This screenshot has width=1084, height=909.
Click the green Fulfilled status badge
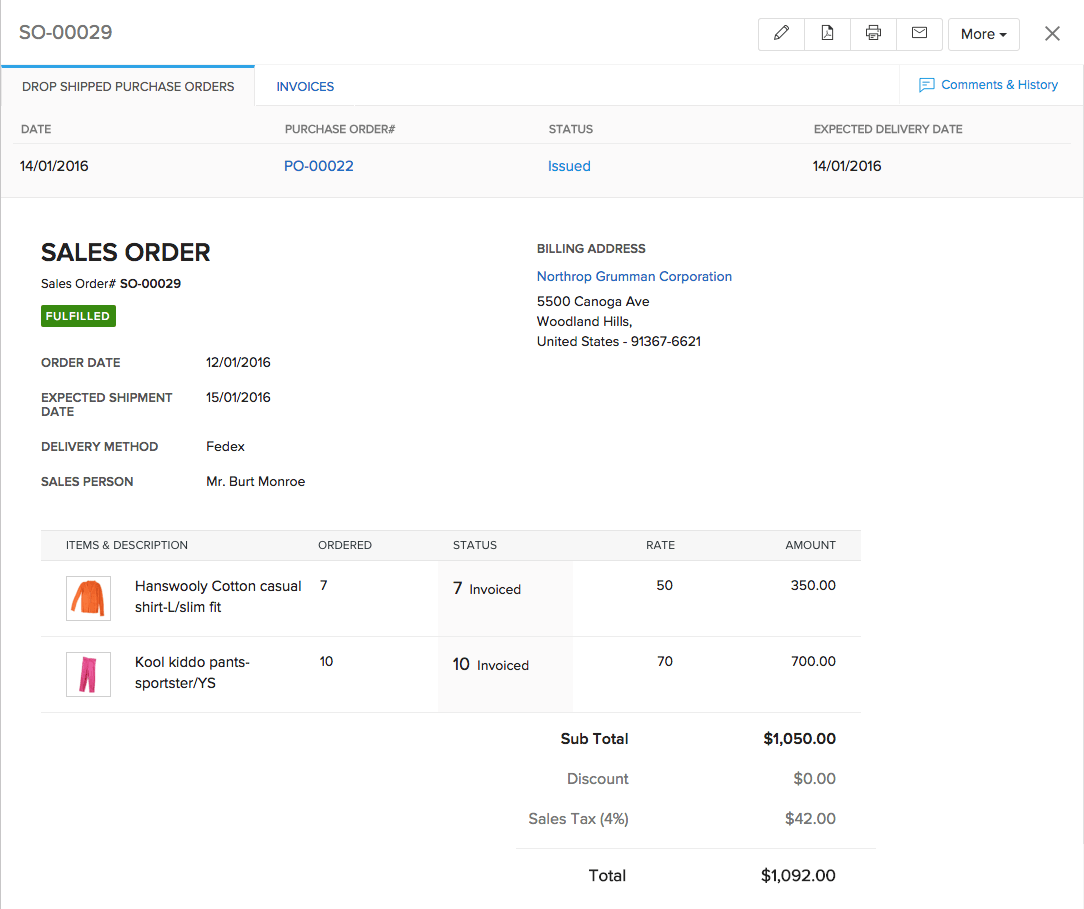pyautogui.click(x=78, y=316)
